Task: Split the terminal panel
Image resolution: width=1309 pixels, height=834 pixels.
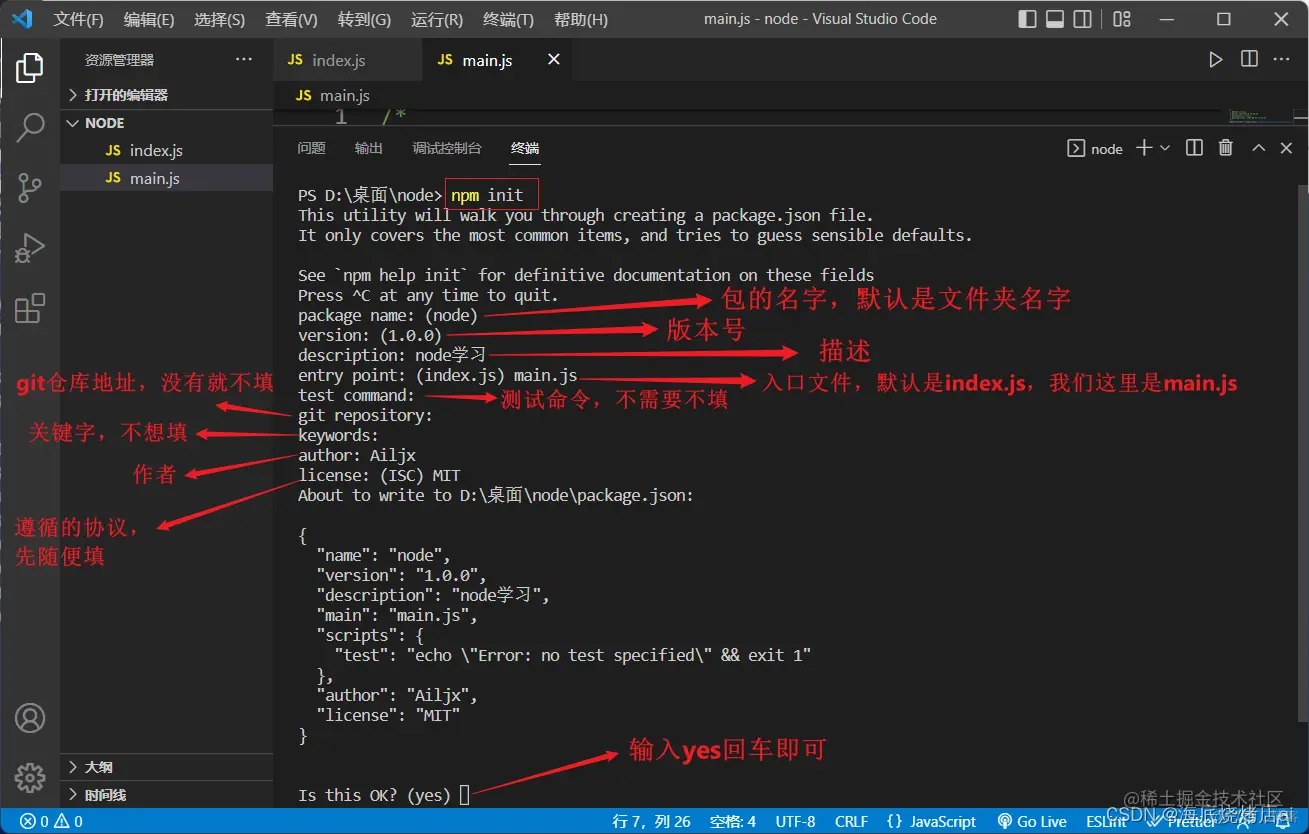Action: (x=1194, y=148)
